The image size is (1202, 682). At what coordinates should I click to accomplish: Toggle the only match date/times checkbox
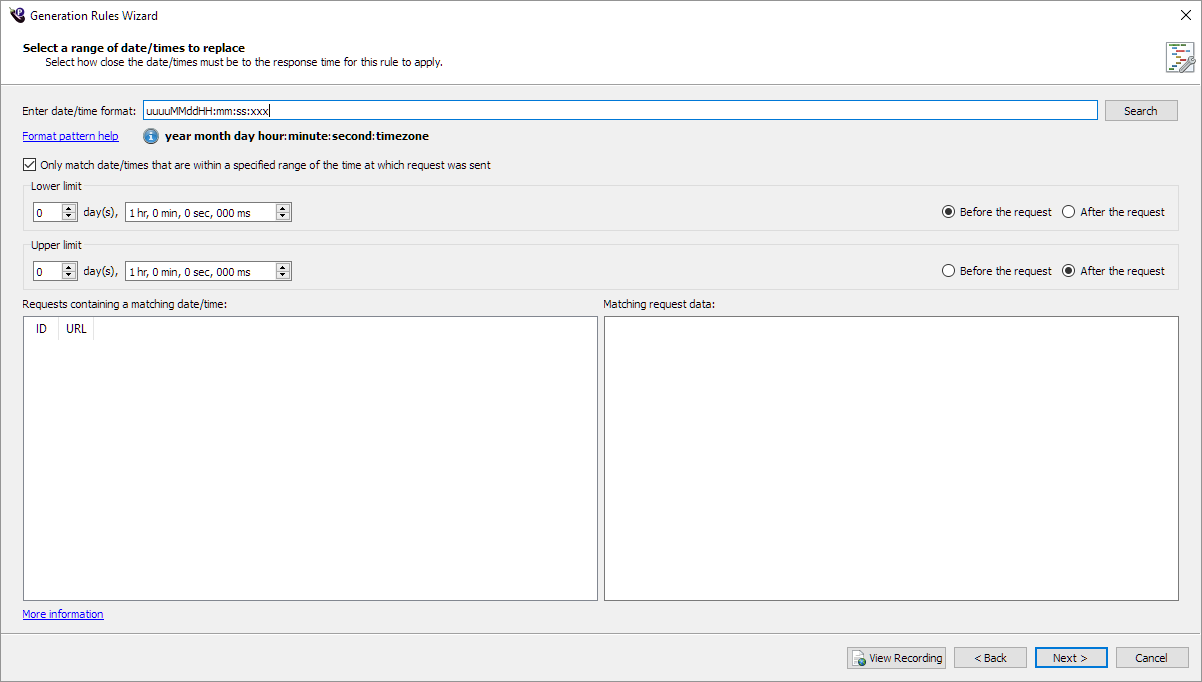point(29,165)
